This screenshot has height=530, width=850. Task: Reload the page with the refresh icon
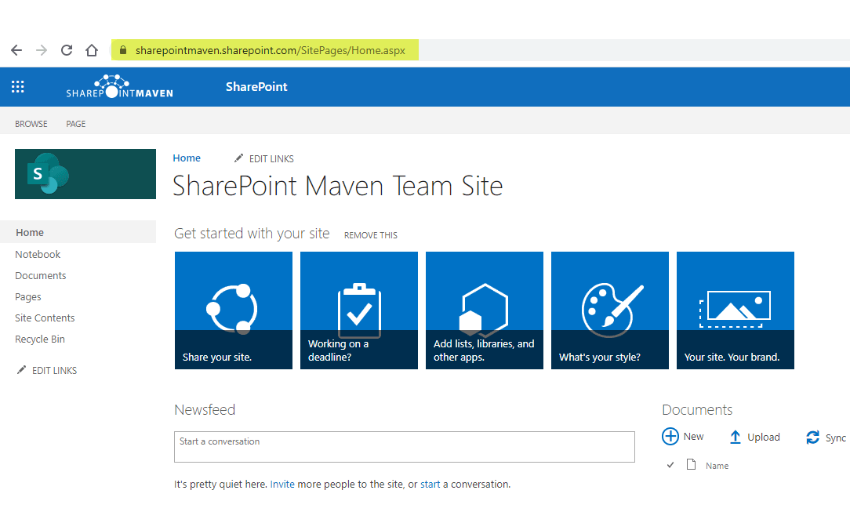[x=67, y=50]
